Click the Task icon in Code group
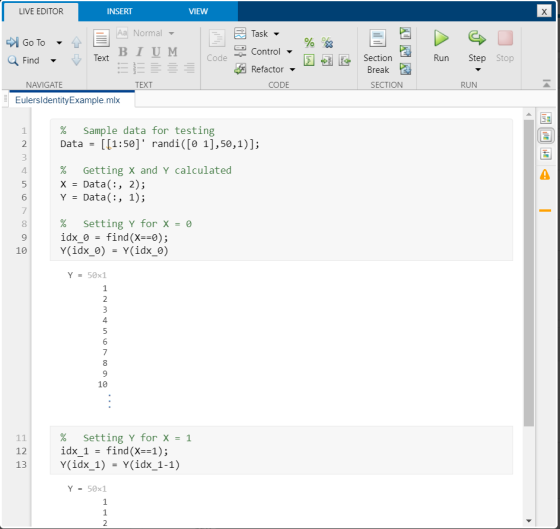The height and width of the screenshot is (529, 560). coord(240,34)
